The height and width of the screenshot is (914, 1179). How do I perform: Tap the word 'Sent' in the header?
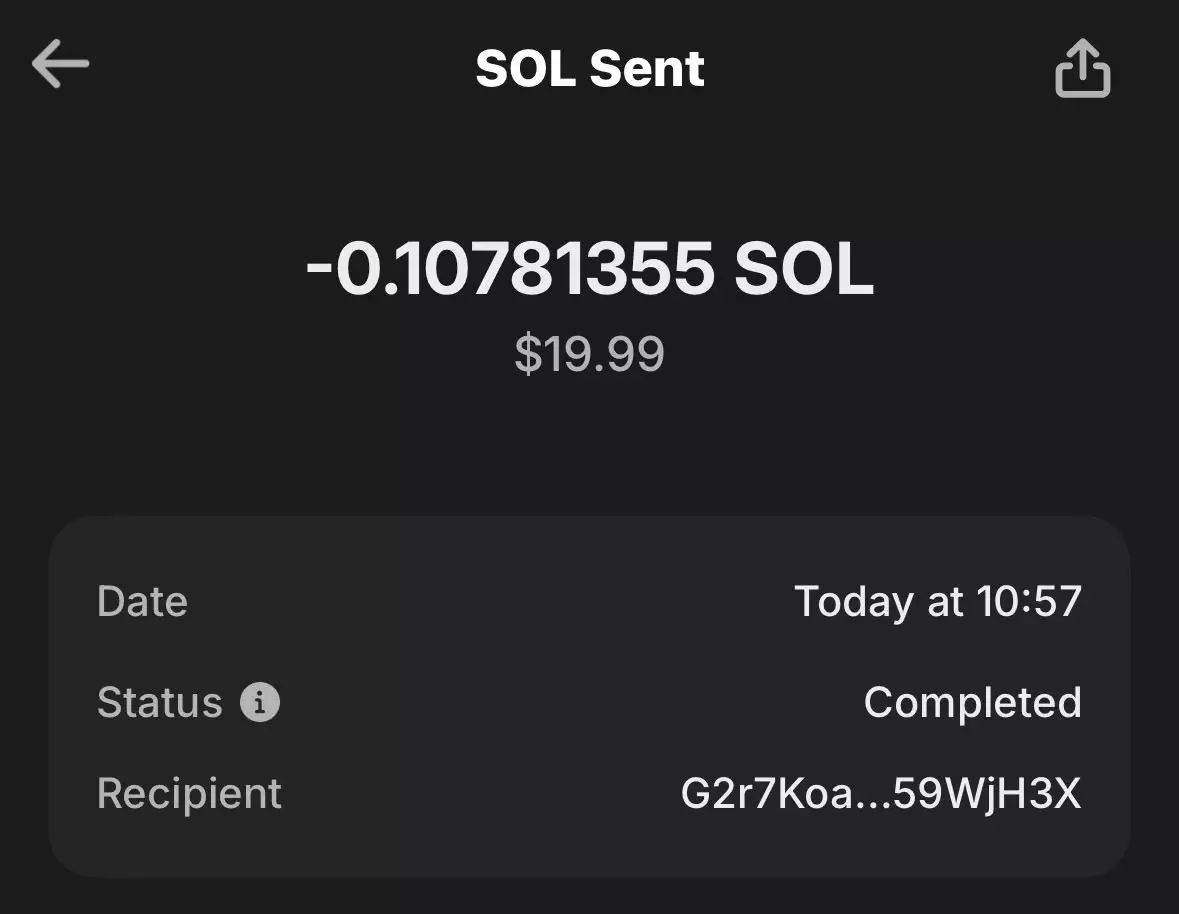click(647, 69)
